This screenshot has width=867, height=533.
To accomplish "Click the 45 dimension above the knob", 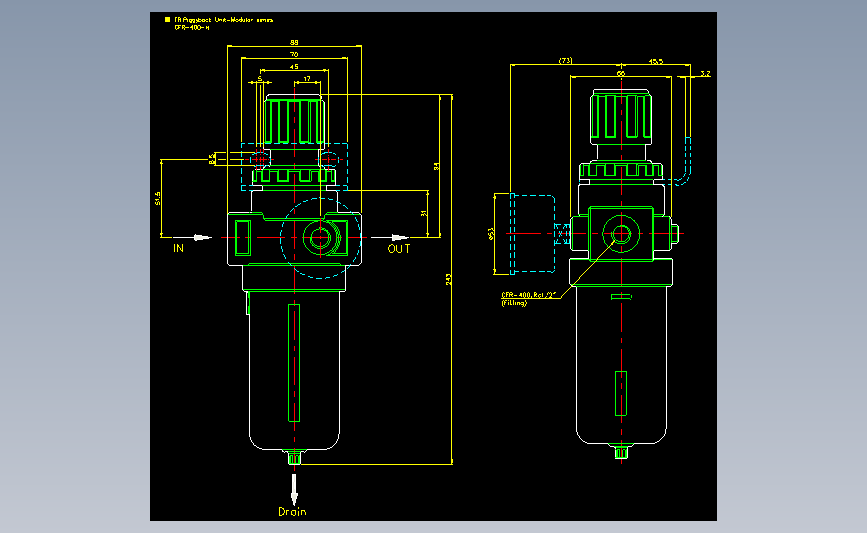I will [x=294, y=67].
